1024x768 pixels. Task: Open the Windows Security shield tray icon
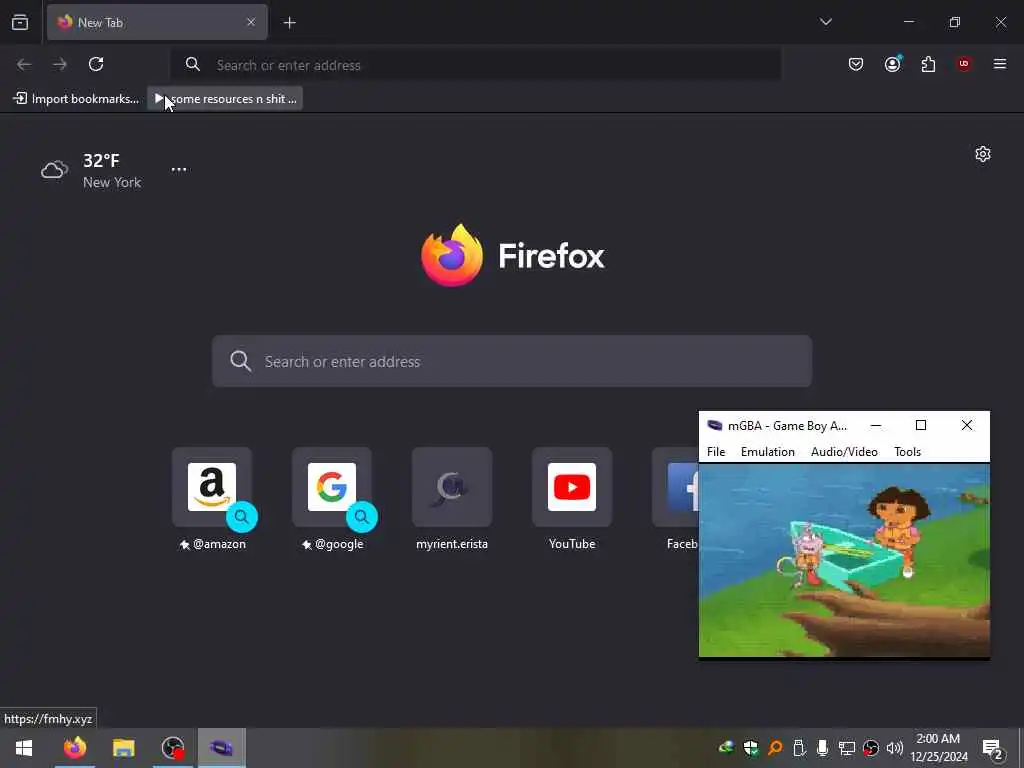tap(750, 748)
